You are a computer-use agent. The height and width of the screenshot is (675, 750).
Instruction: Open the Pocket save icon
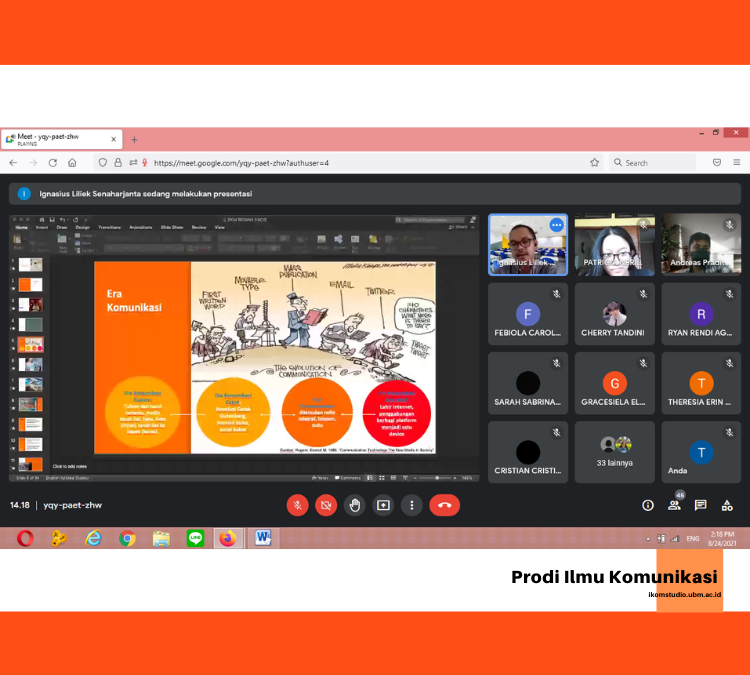(x=717, y=163)
